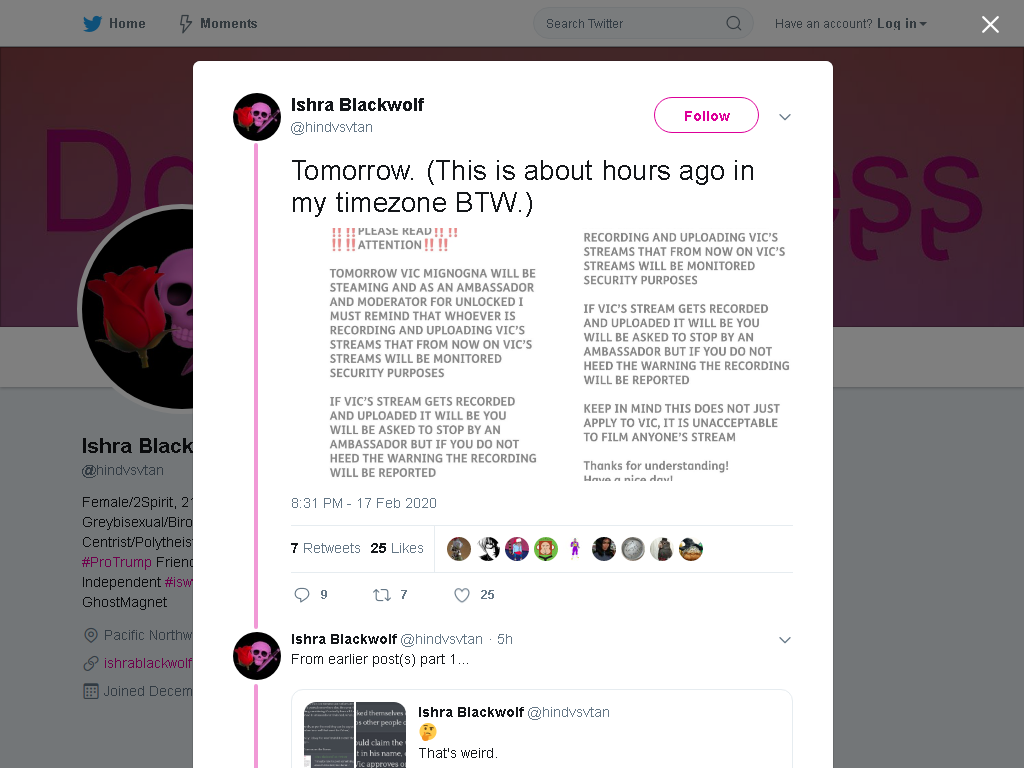The width and height of the screenshot is (1024, 768).
Task: Click the reply speech bubble icon
Action: coord(302,595)
